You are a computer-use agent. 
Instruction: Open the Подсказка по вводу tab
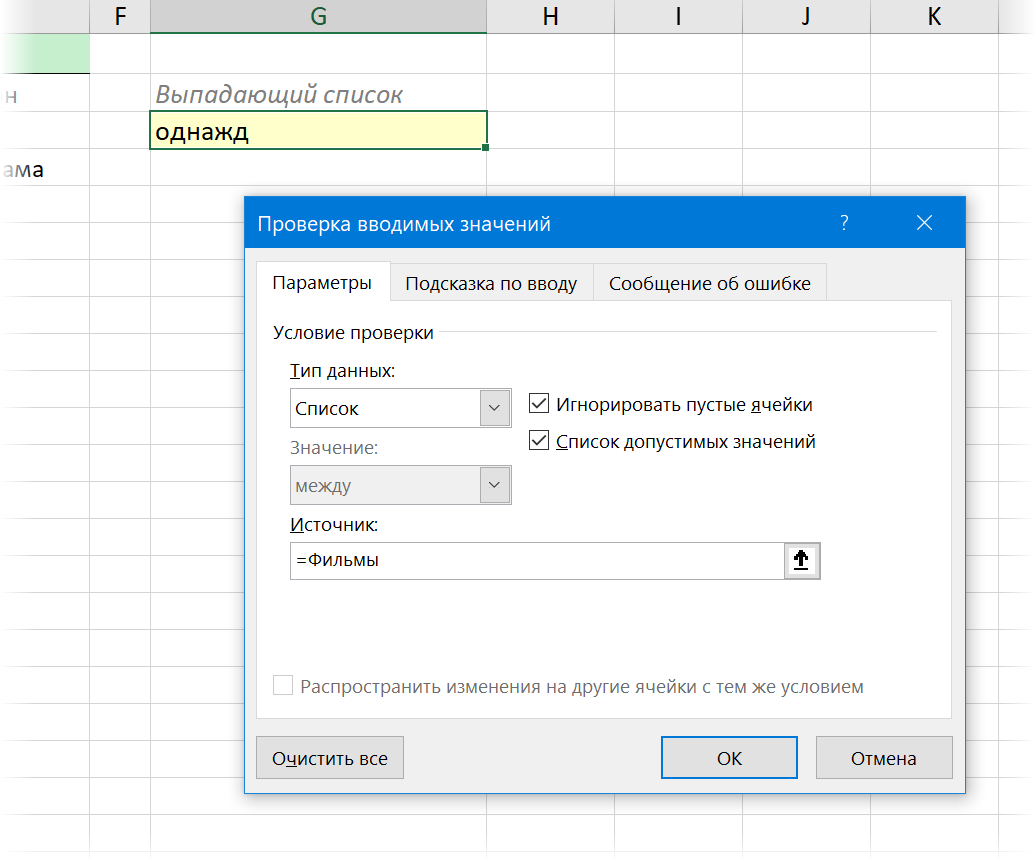tap(491, 283)
